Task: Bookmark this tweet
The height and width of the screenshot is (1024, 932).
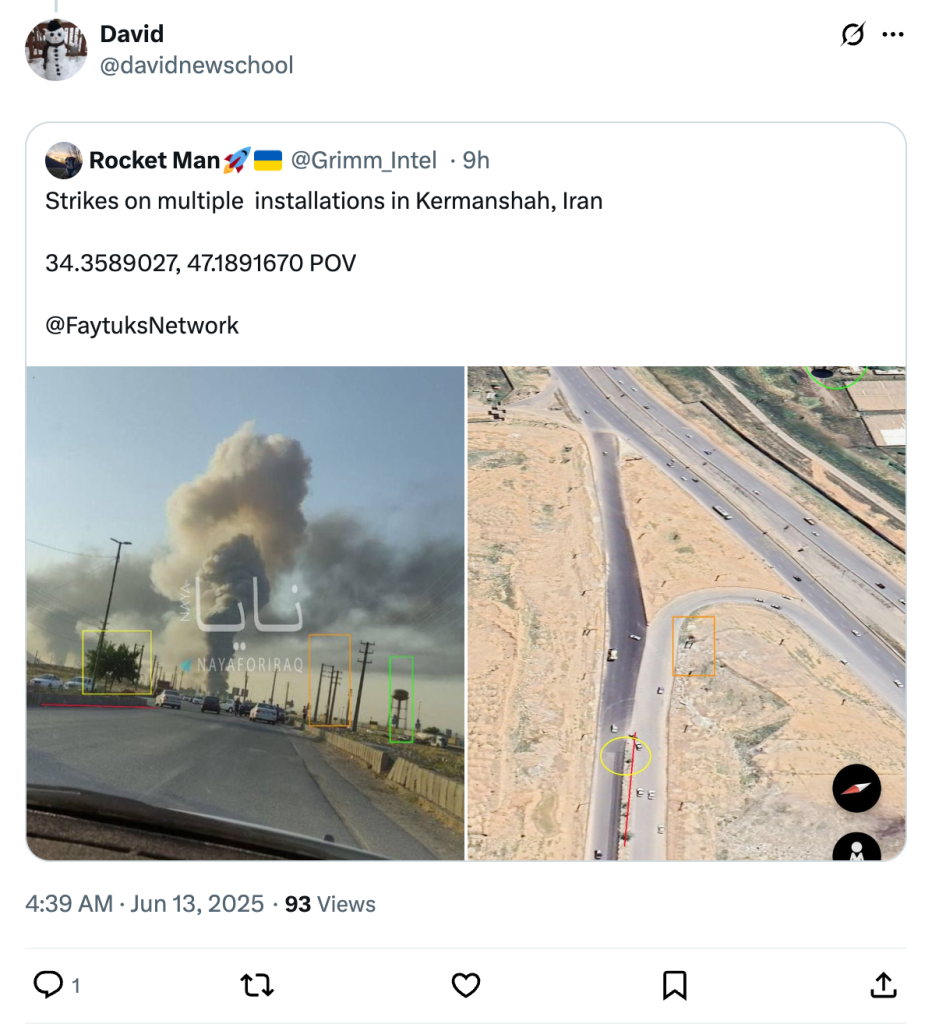Action: click(x=675, y=985)
